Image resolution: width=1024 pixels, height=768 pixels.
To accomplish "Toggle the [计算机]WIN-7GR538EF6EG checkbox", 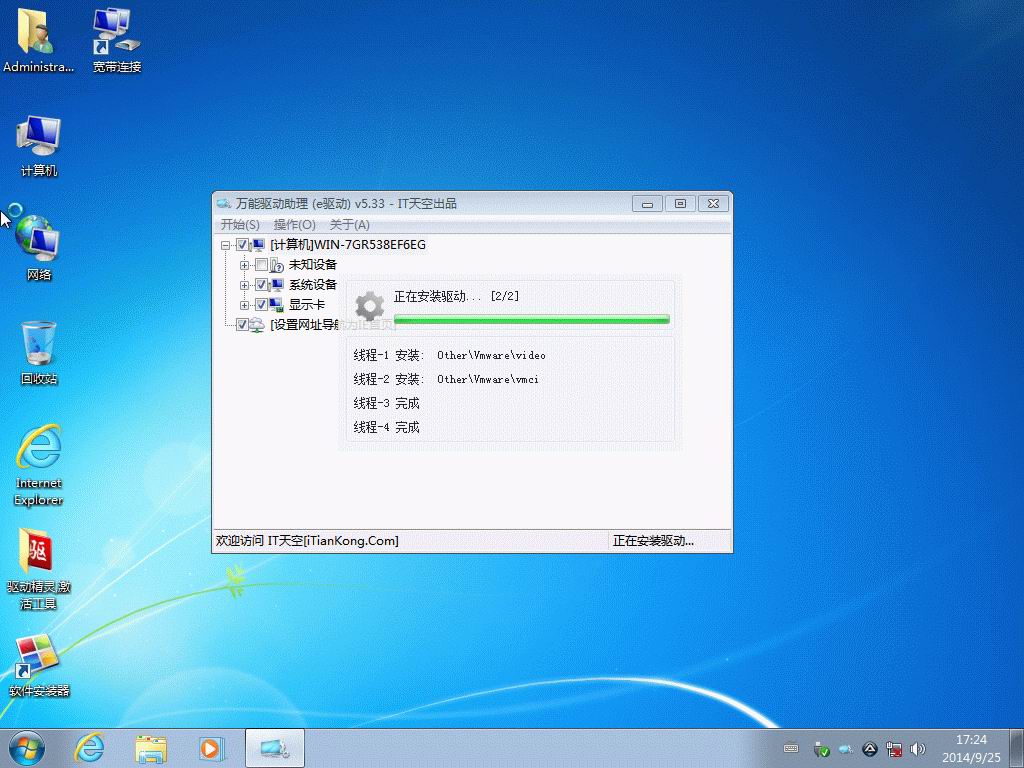I will tap(242, 245).
